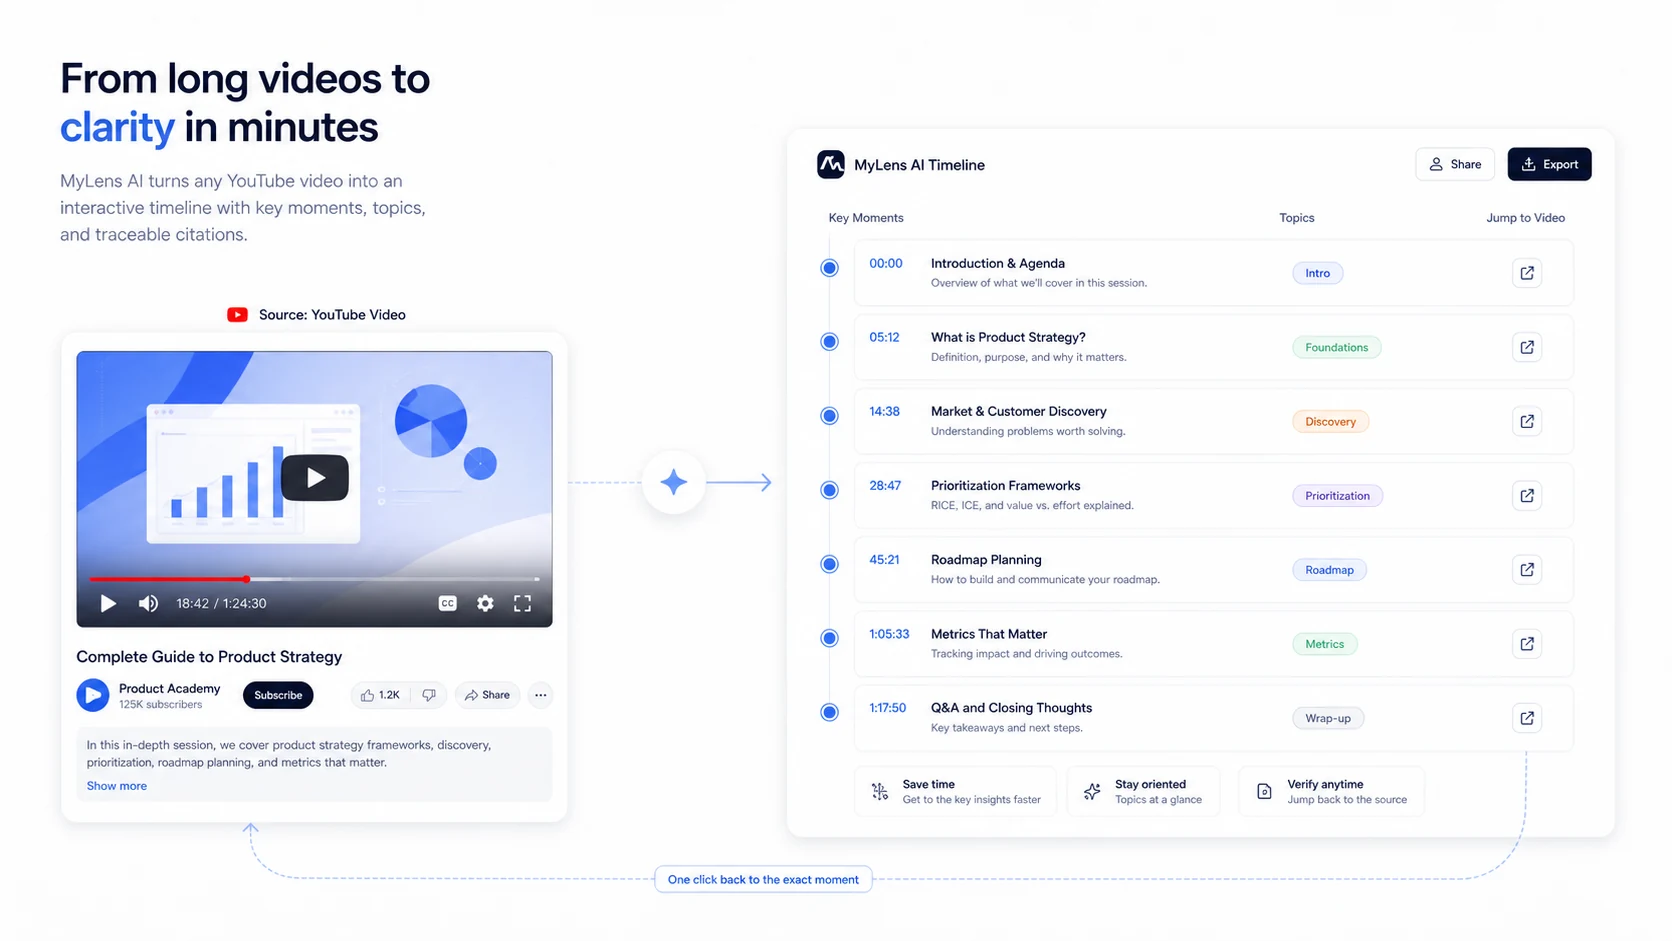The image size is (1672, 941).
Task: Click the Stay oriented sparkle icon
Action: 1092,792
